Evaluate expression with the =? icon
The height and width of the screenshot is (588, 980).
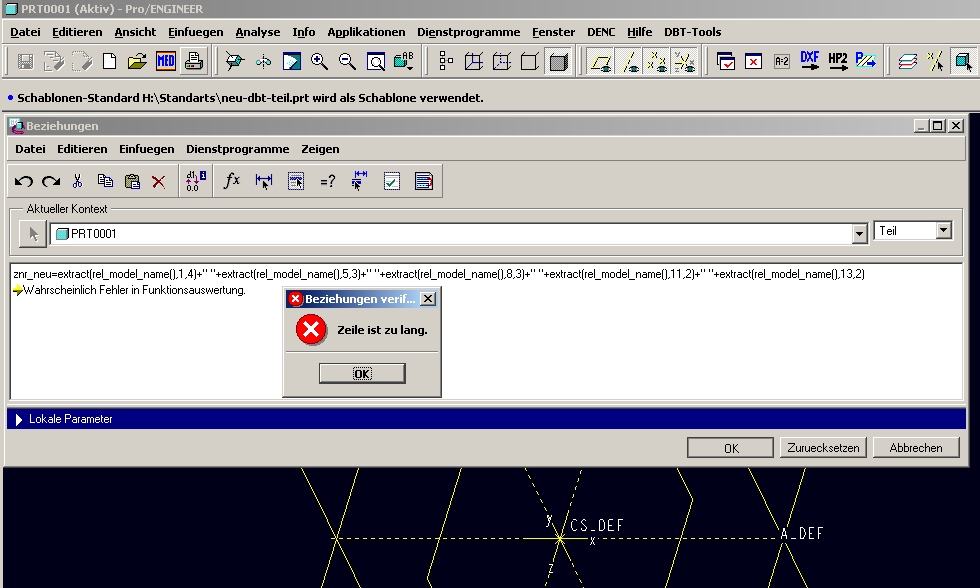click(x=328, y=182)
